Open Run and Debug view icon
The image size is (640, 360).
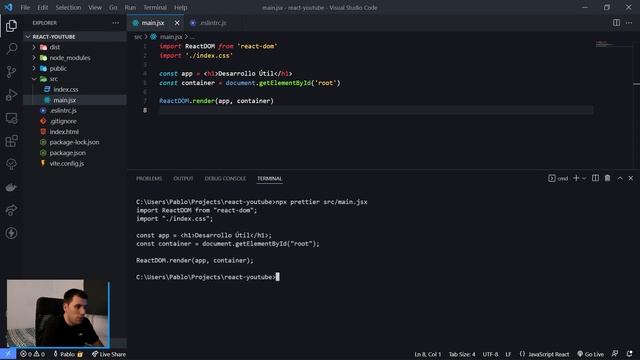point(11,95)
